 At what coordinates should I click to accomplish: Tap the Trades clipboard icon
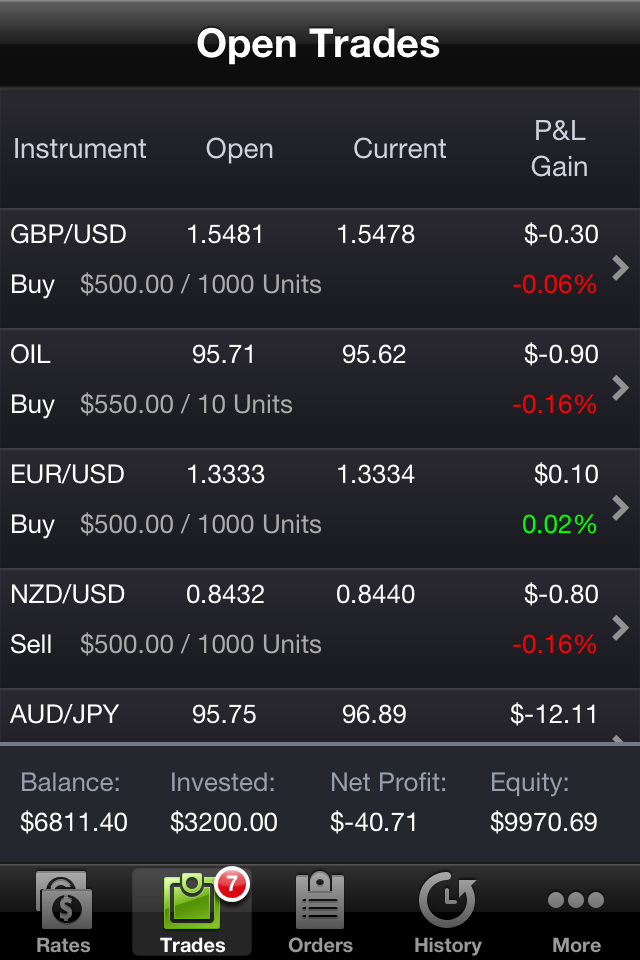coord(190,902)
